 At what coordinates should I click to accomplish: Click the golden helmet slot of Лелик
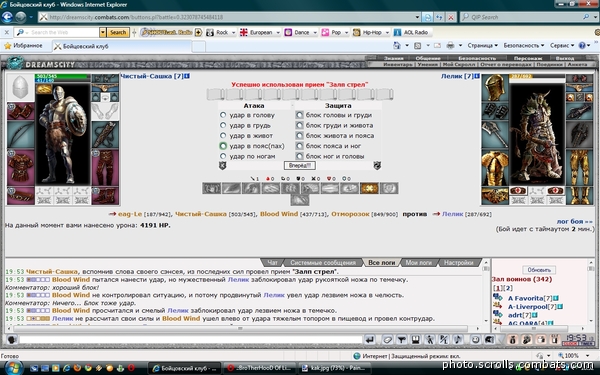(495, 88)
